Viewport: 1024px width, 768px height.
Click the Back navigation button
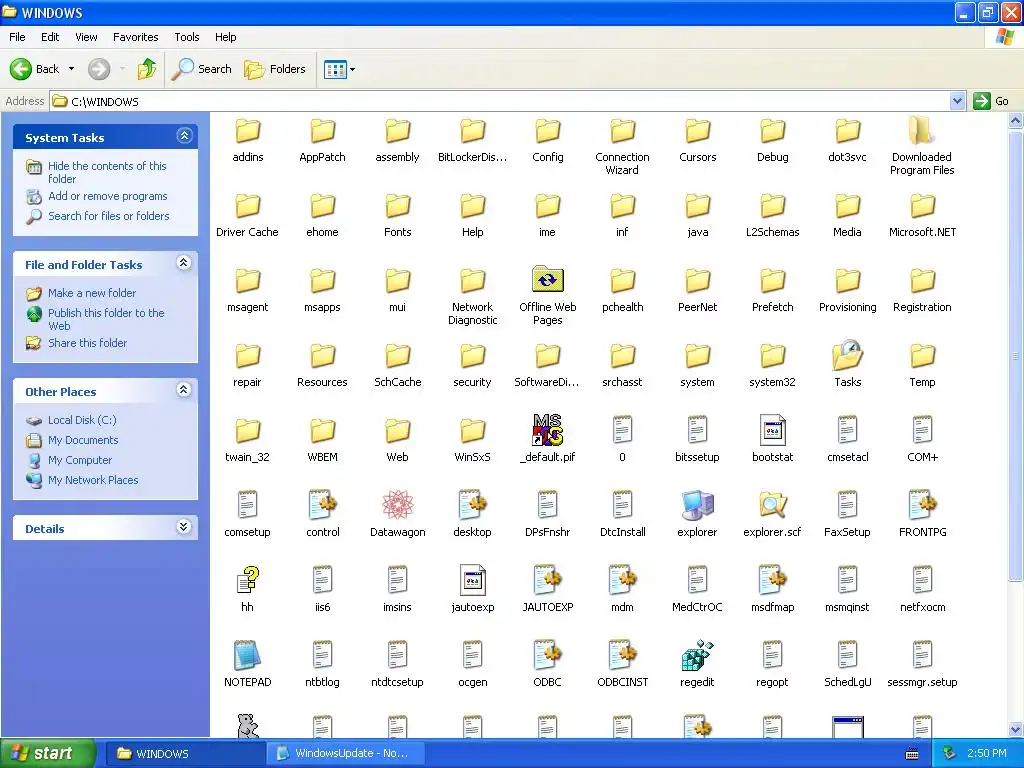35,69
